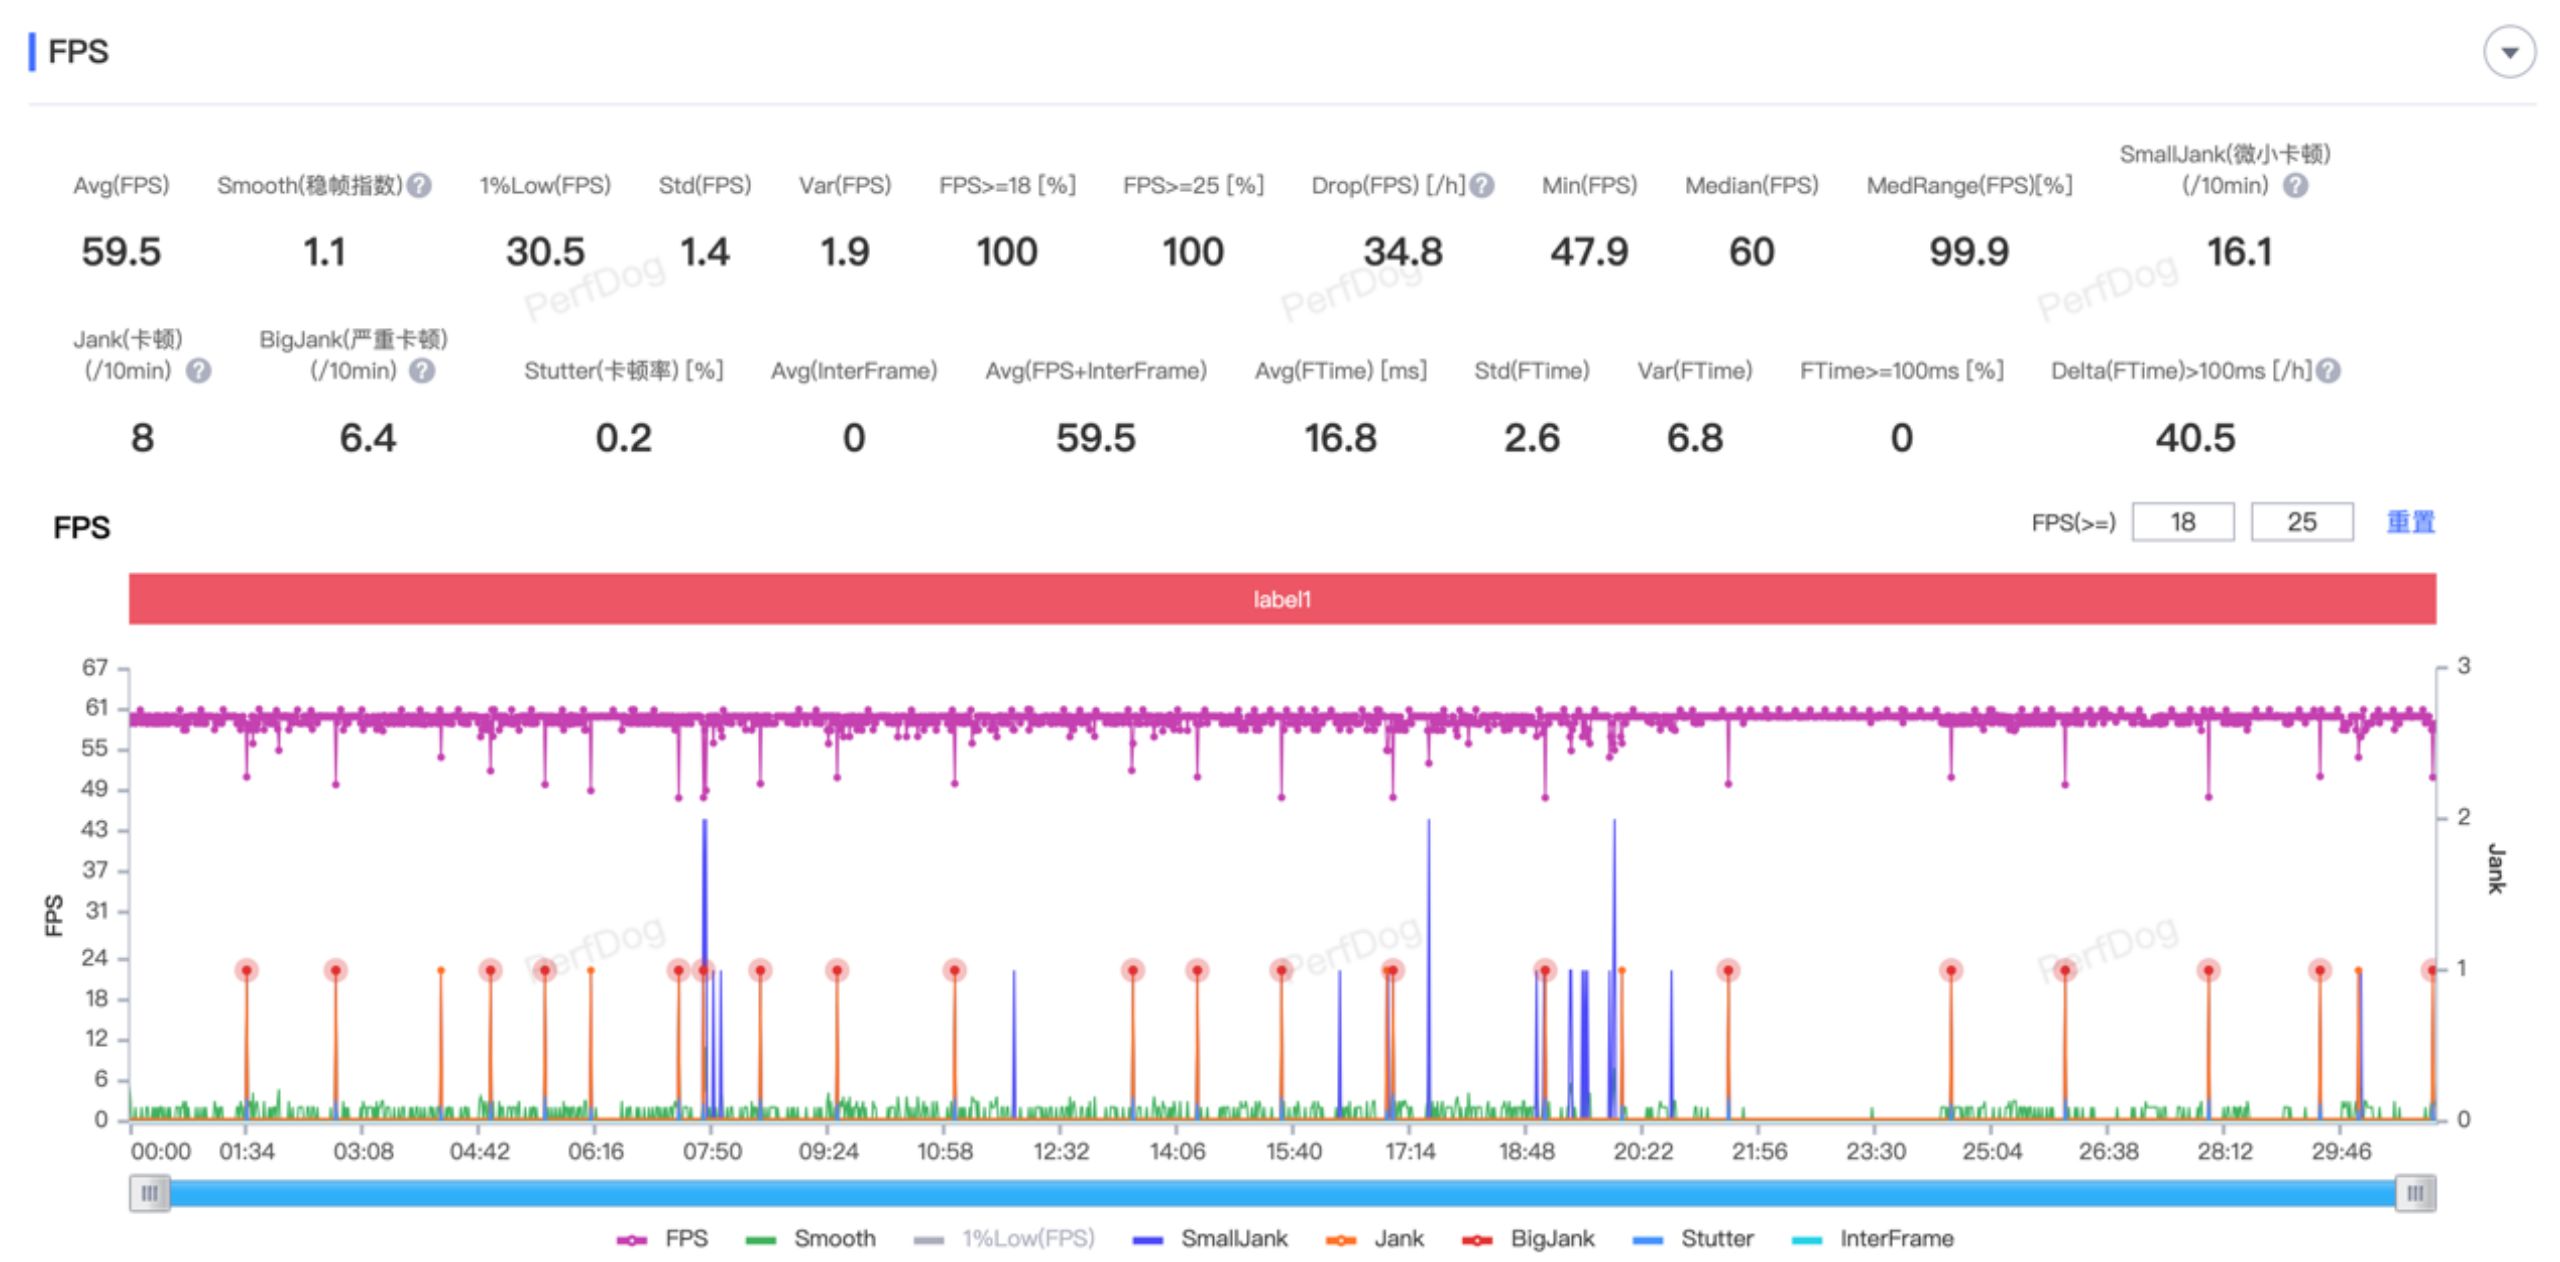Open help icon beside SmallJank (/10min)
This screenshot has width=2560, height=1262.
(x=2296, y=186)
